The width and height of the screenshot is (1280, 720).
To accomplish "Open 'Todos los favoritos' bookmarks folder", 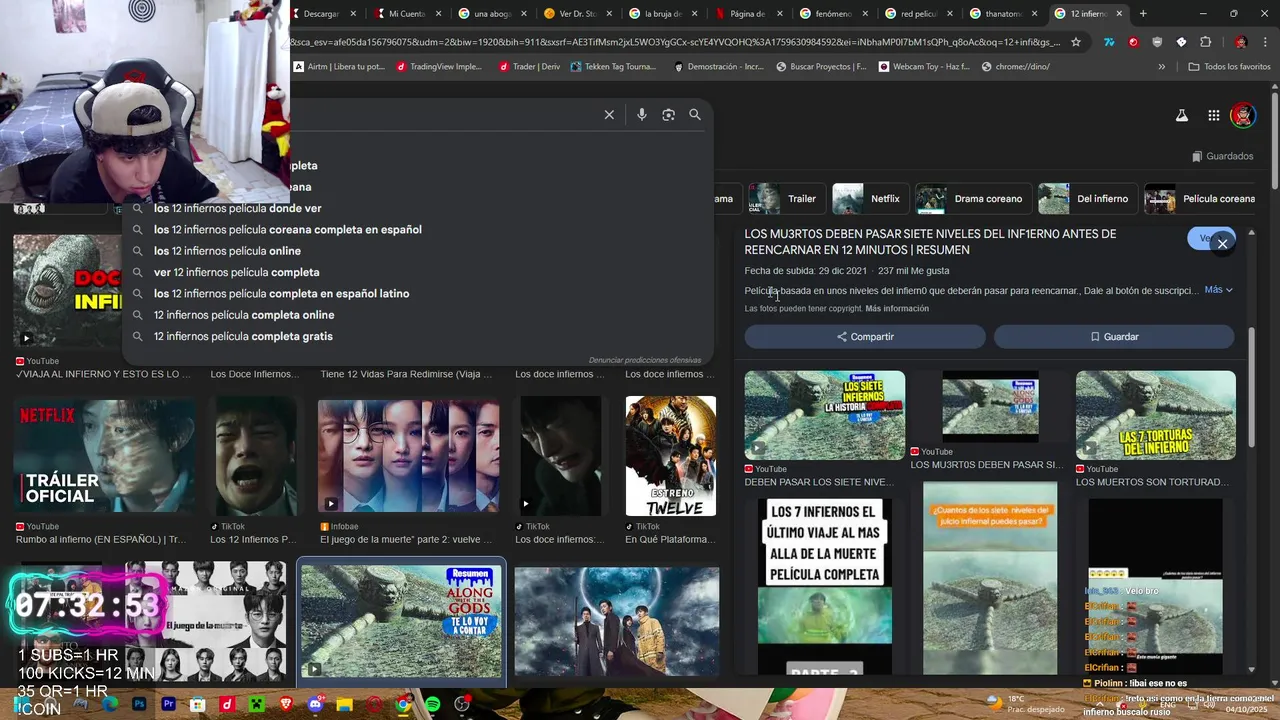I will [x=1230, y=67].
